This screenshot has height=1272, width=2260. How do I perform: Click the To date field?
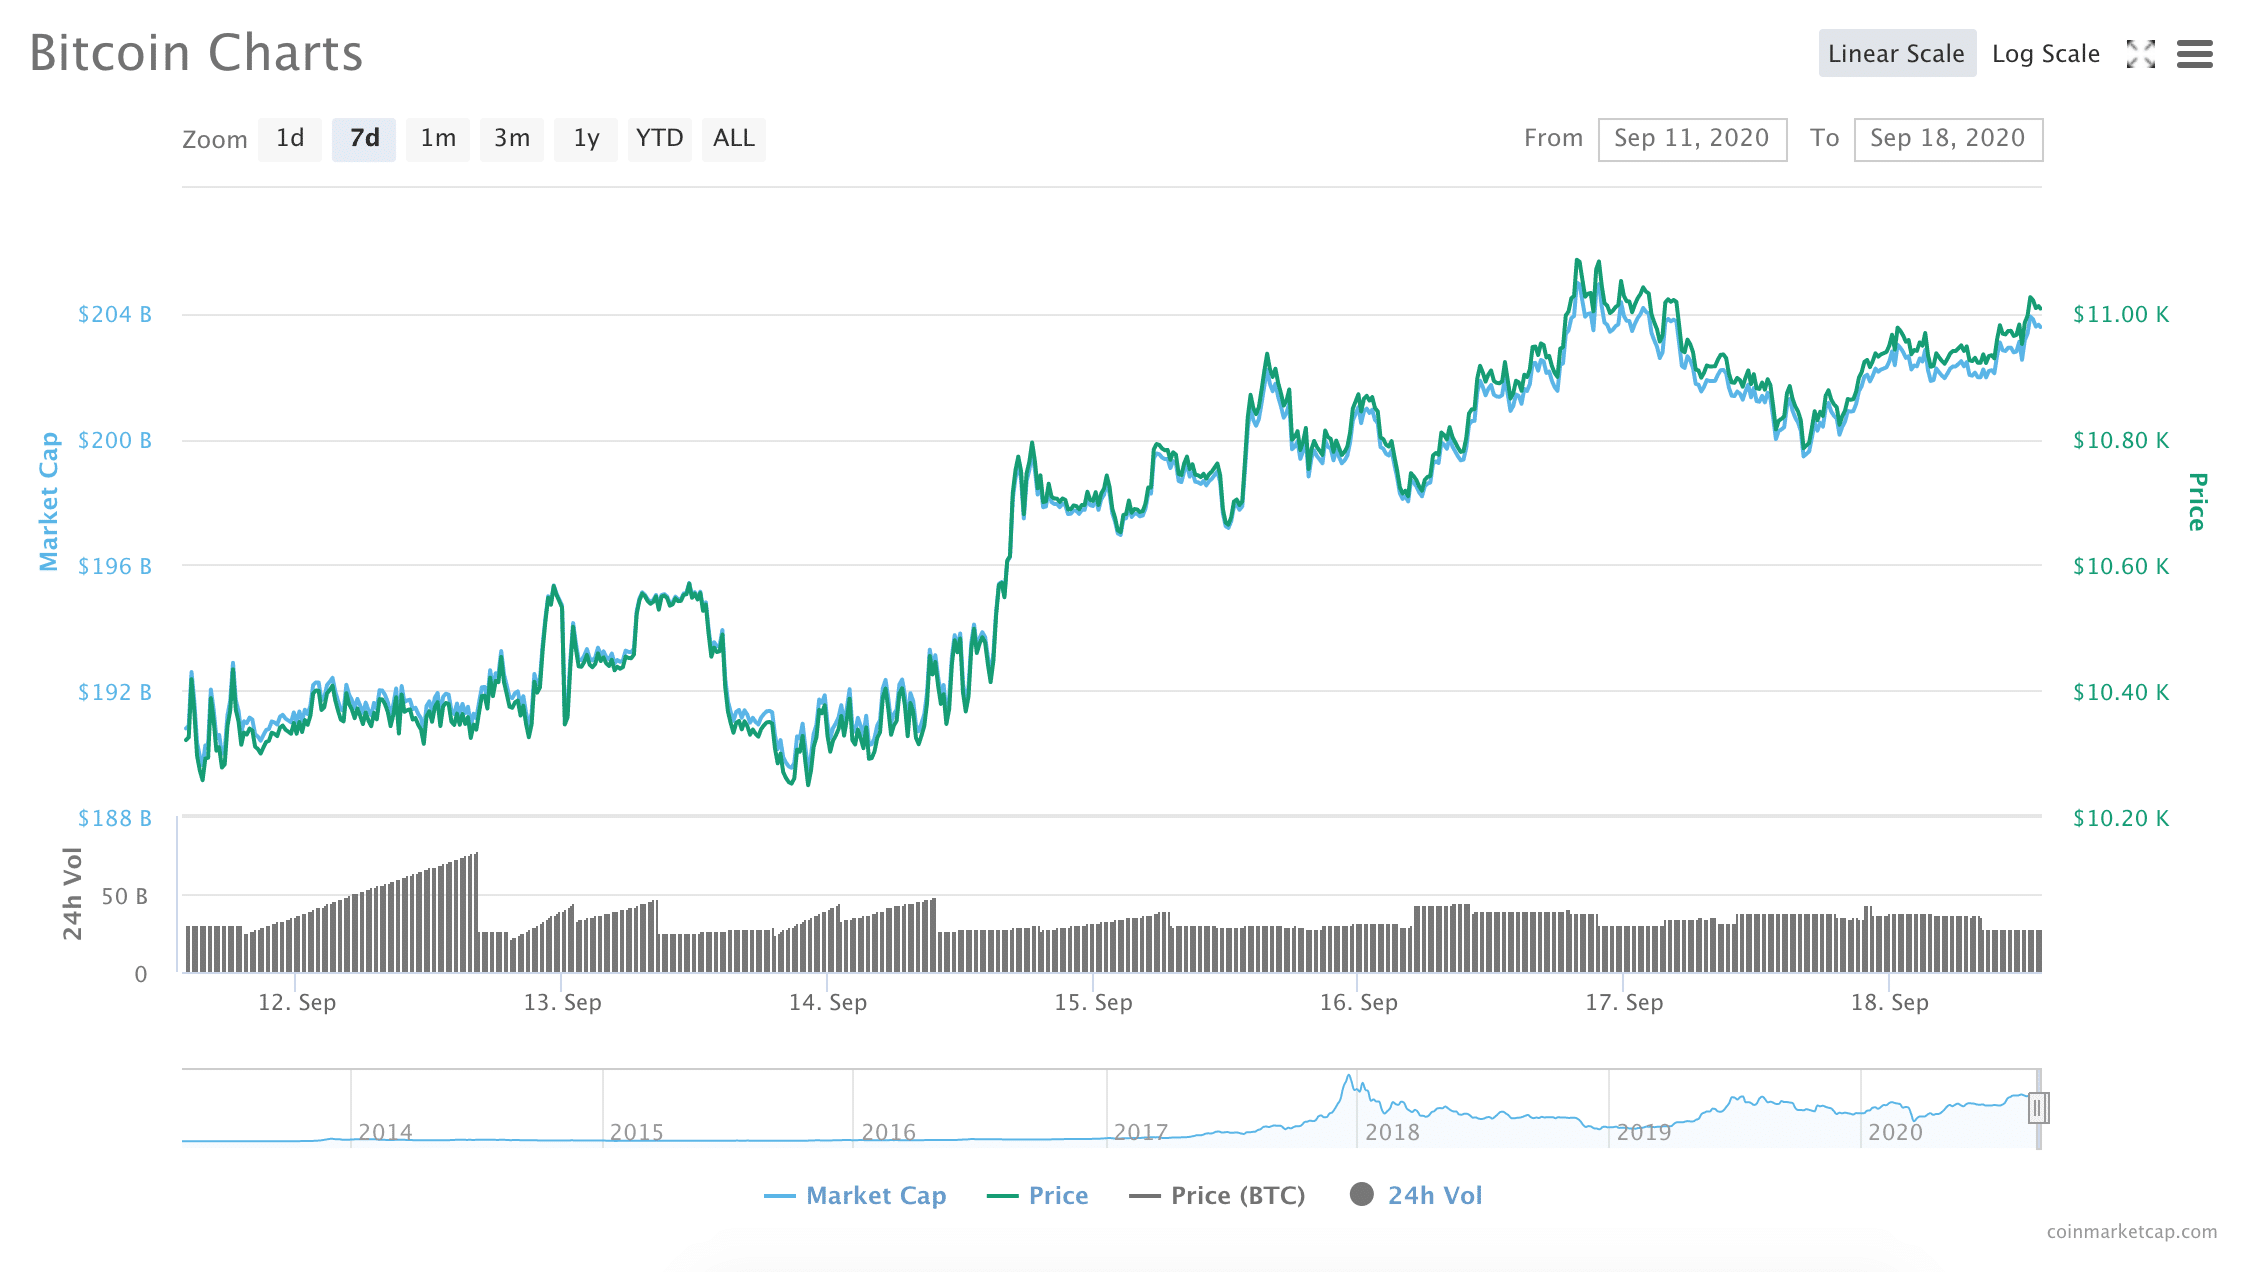[1947, 139]
